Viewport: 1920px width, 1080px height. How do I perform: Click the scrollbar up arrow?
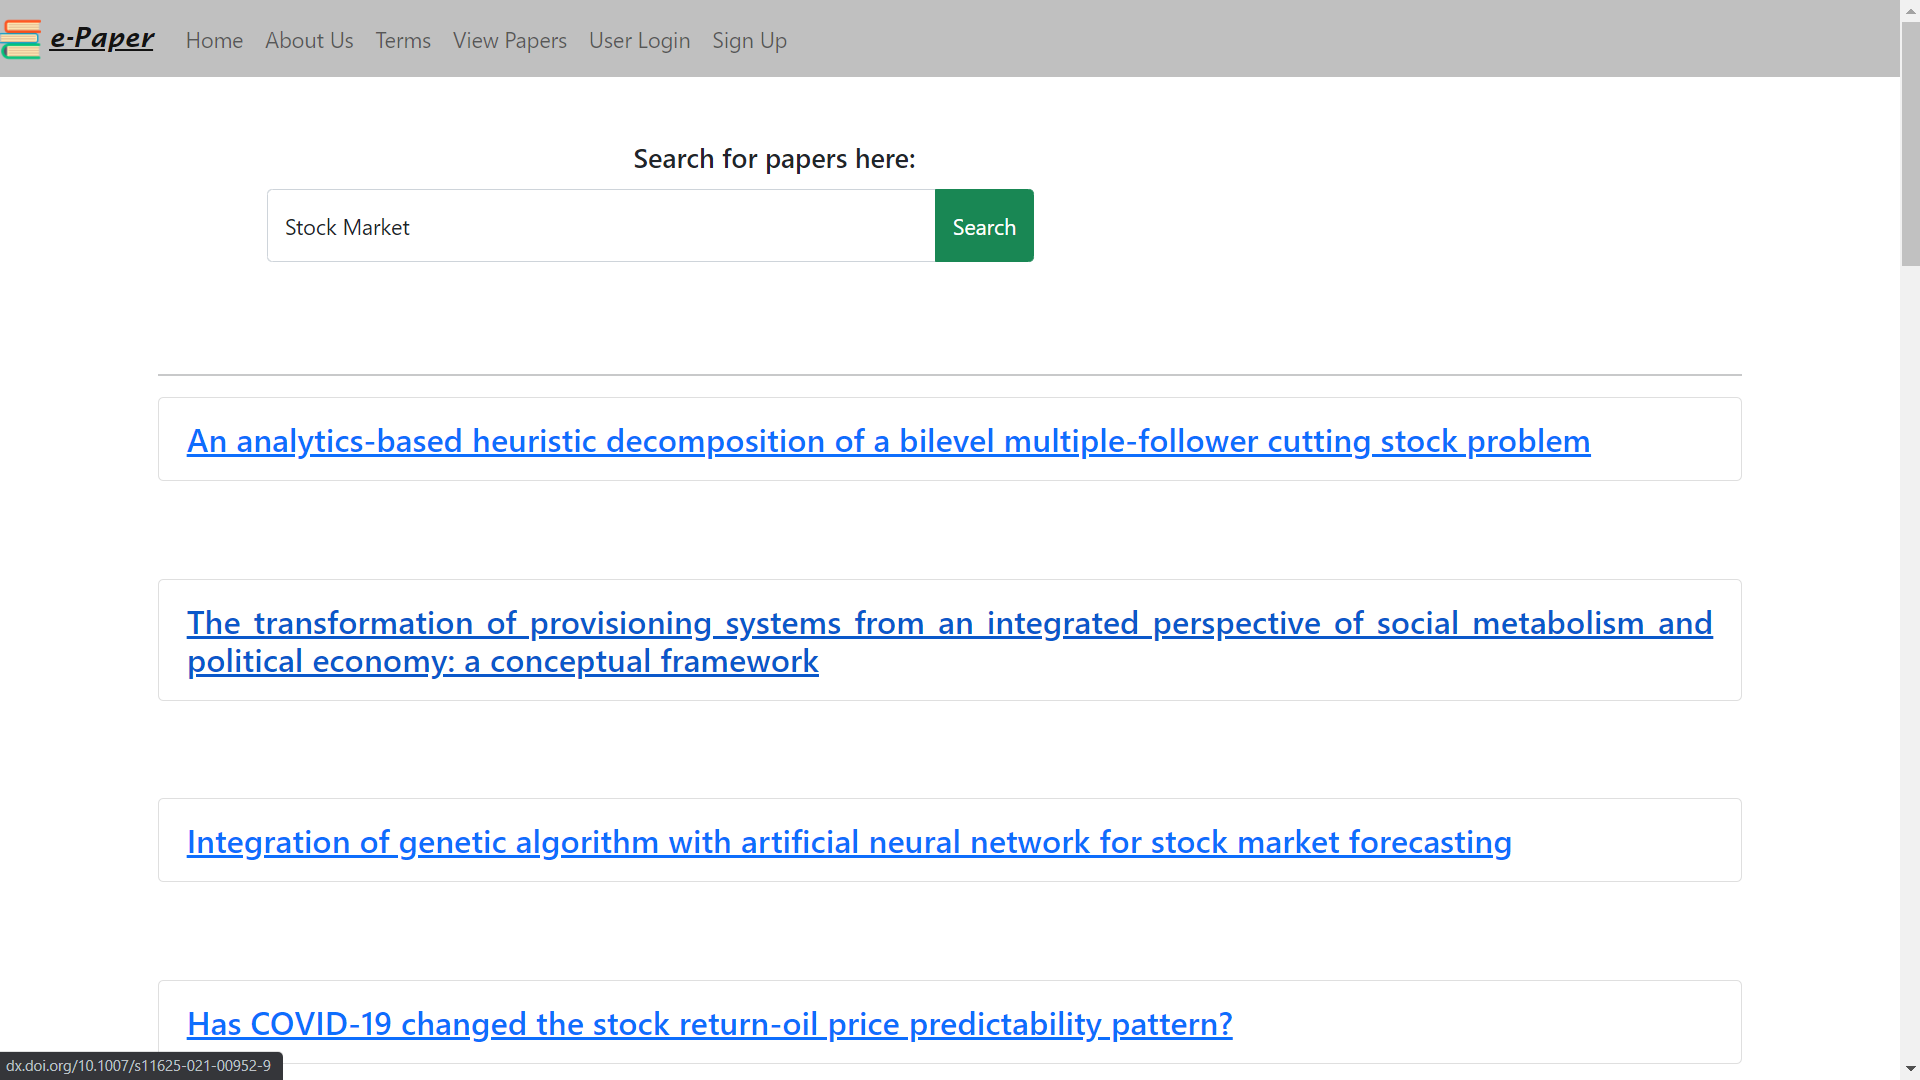[x=1910, y=9]
